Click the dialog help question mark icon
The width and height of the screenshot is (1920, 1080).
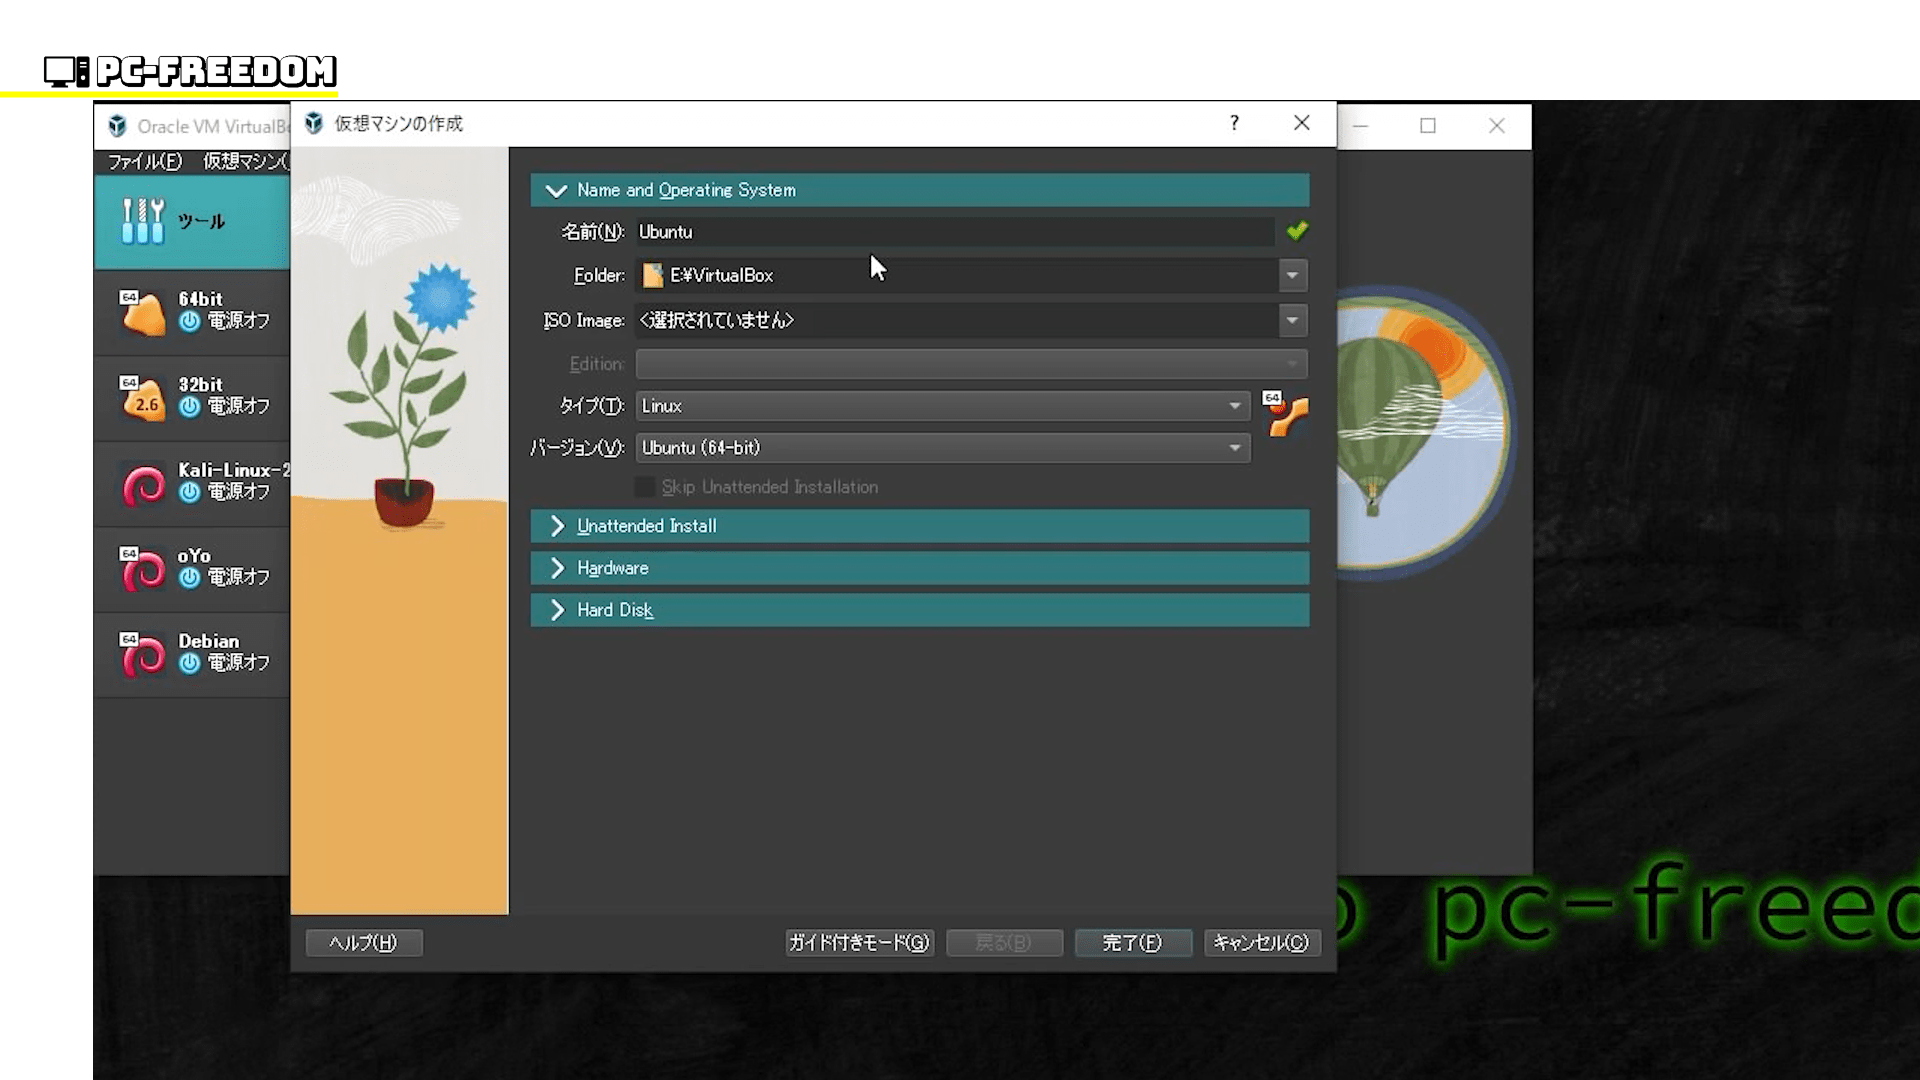click(1234, 123)
